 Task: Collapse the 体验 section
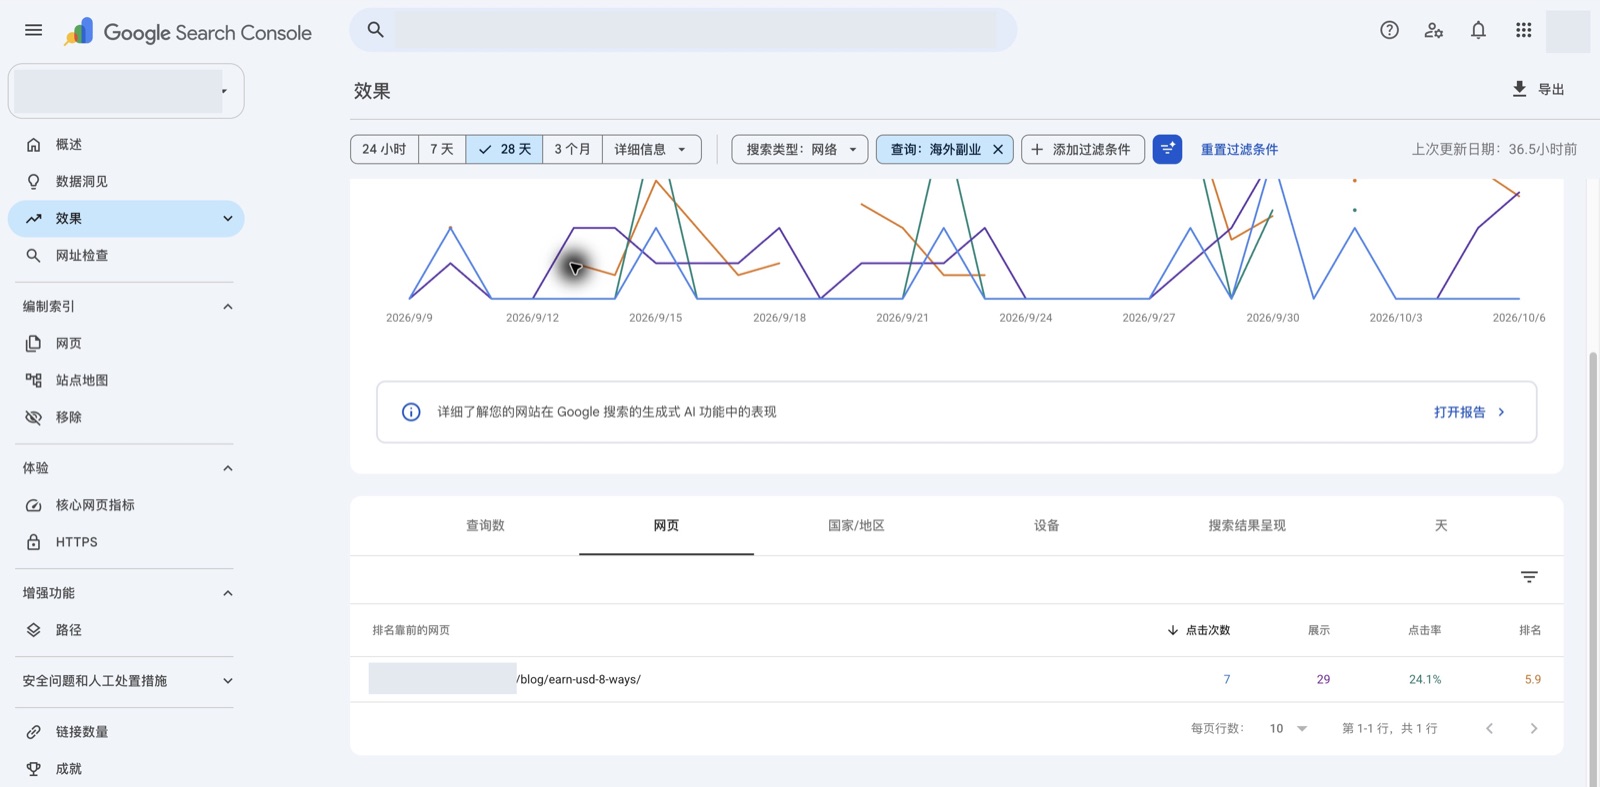click(x=228, y=468)
